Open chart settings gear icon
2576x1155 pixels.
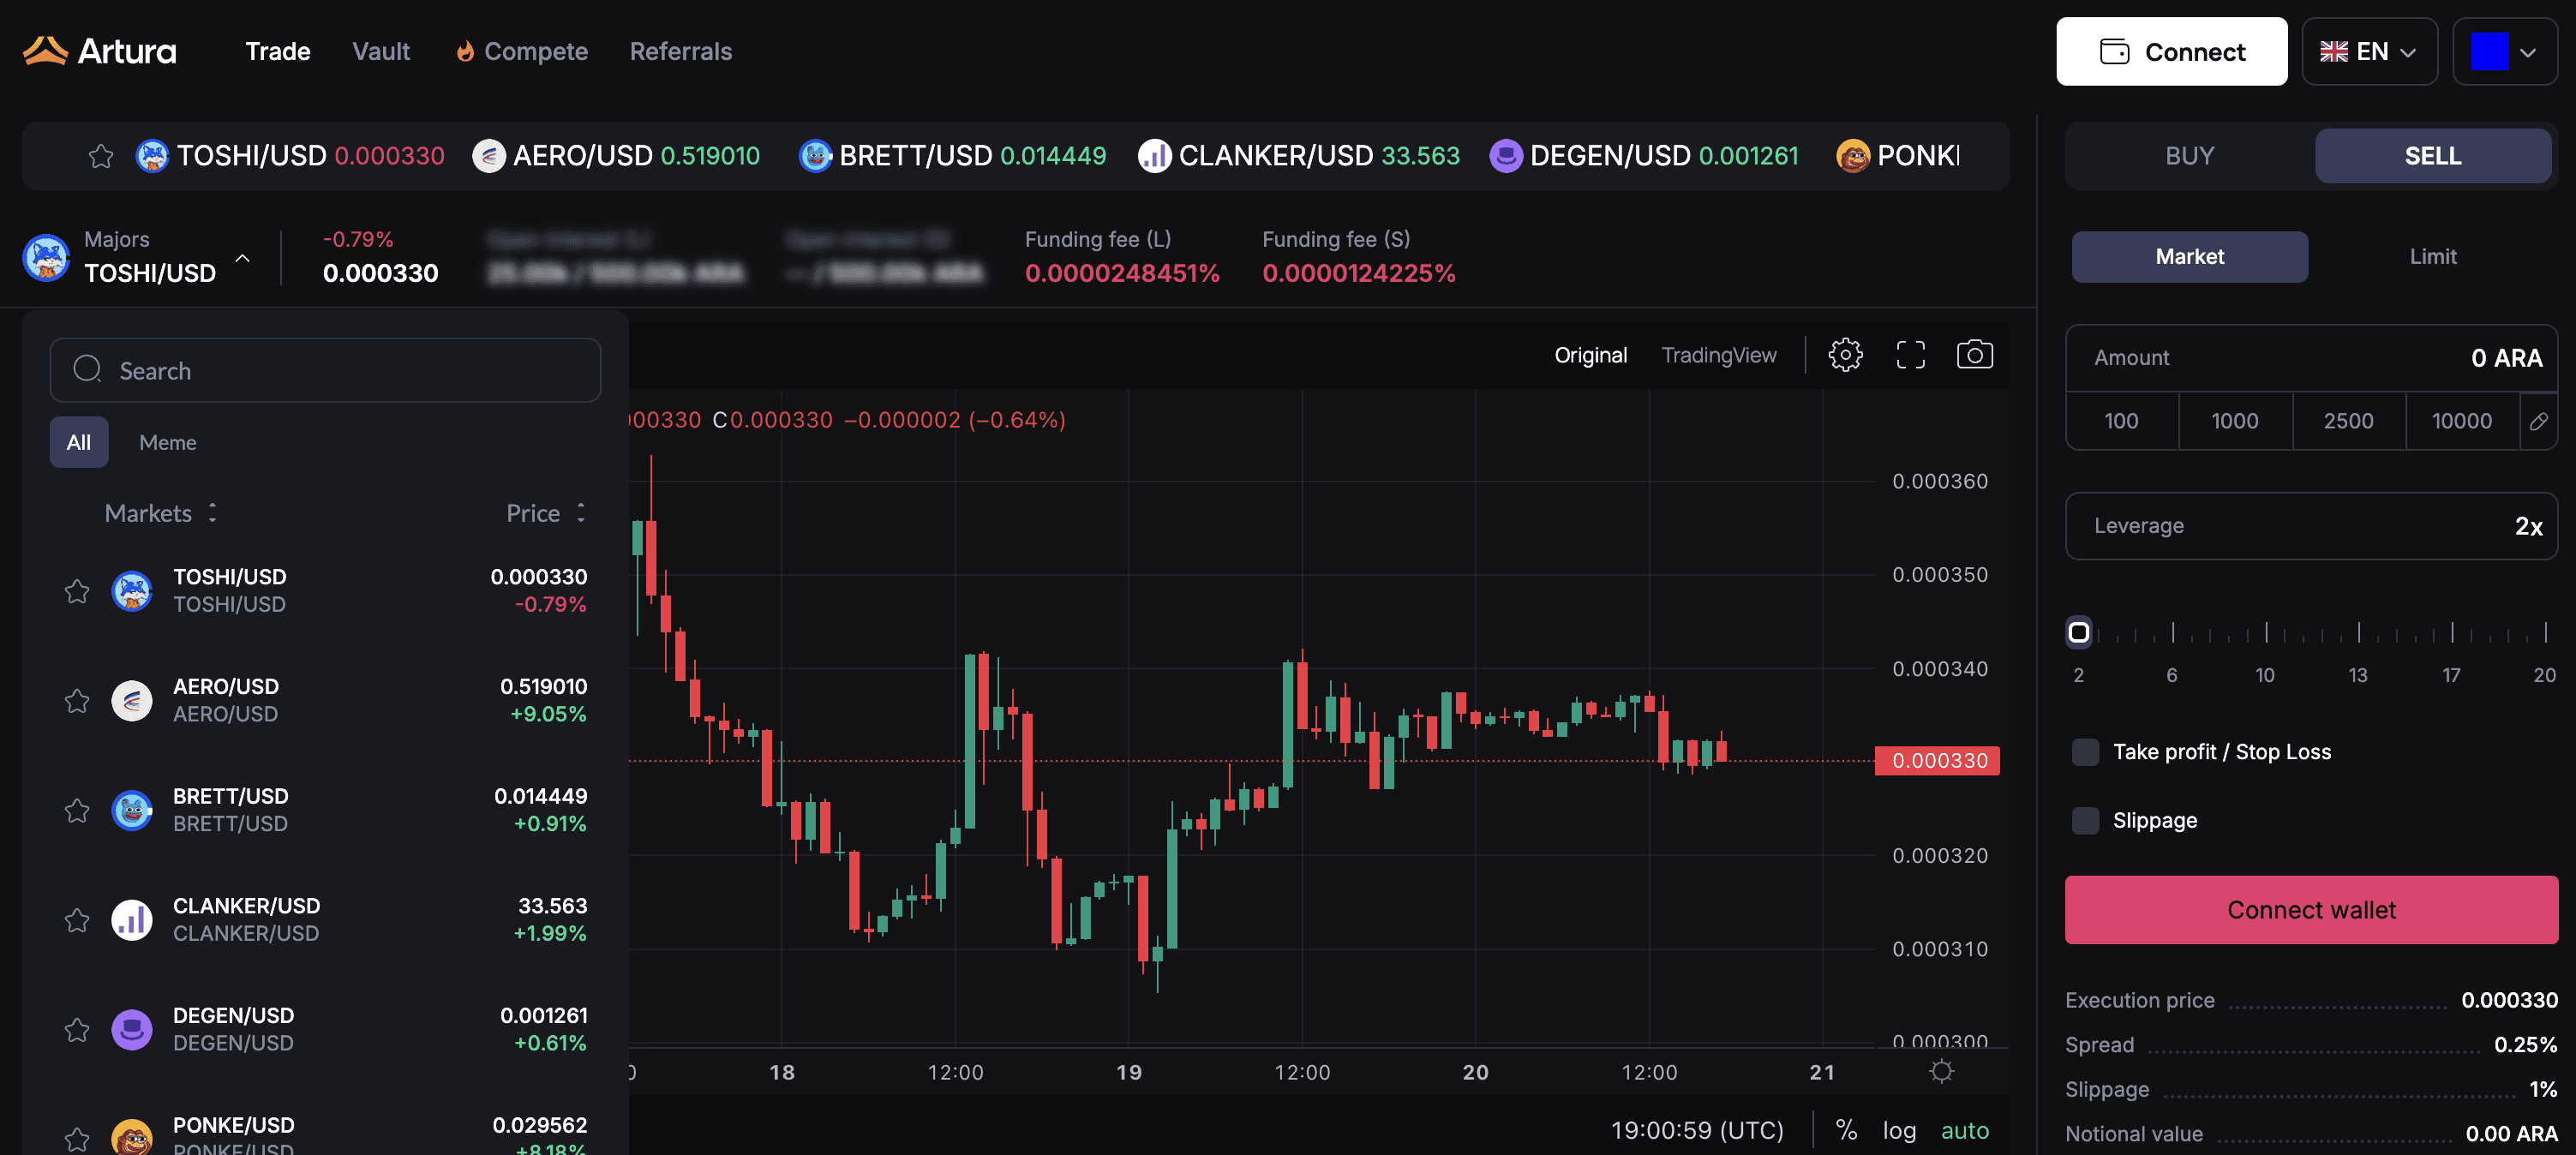[x=1845, y=355]
